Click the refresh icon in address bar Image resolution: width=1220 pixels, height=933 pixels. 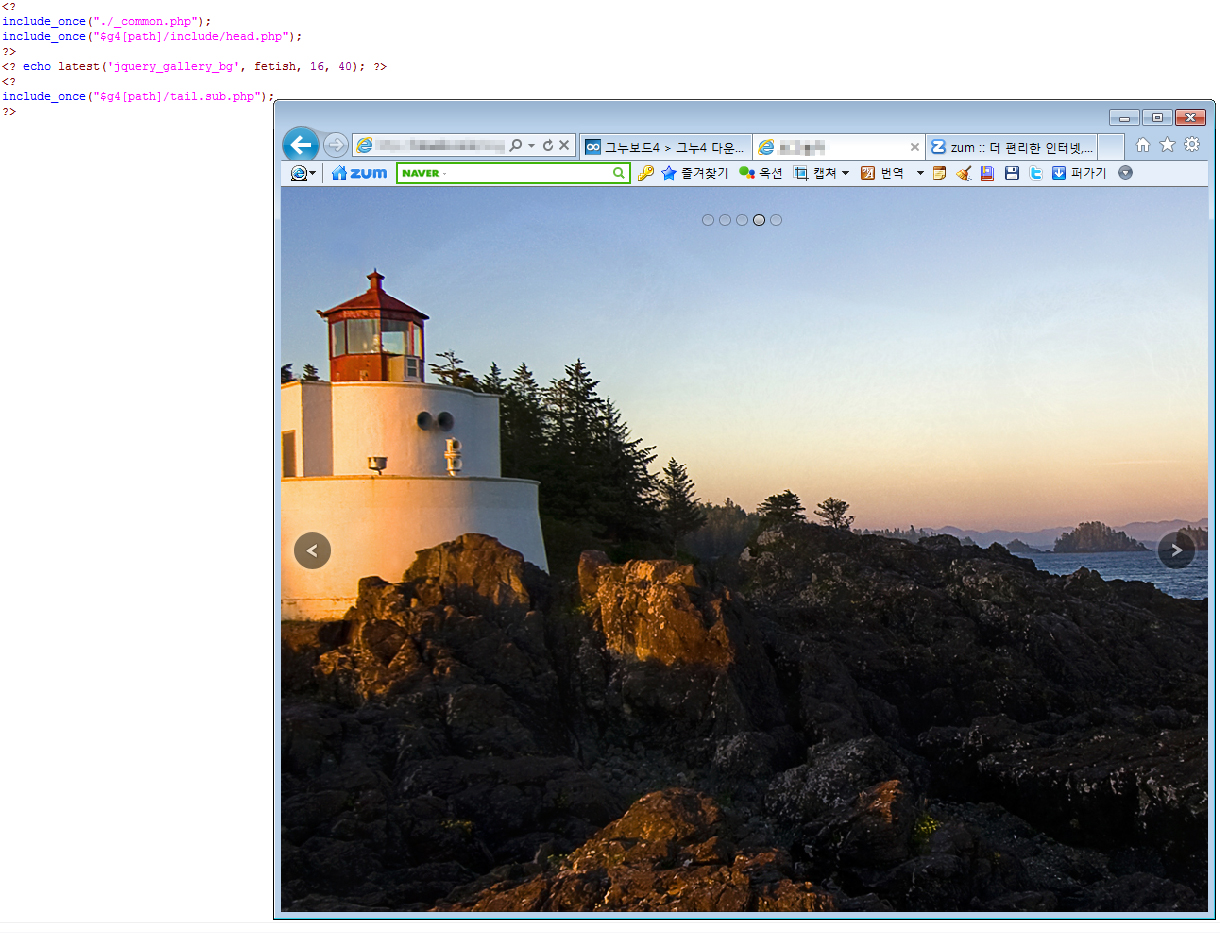pyautogui.click(x=548, y=146)
